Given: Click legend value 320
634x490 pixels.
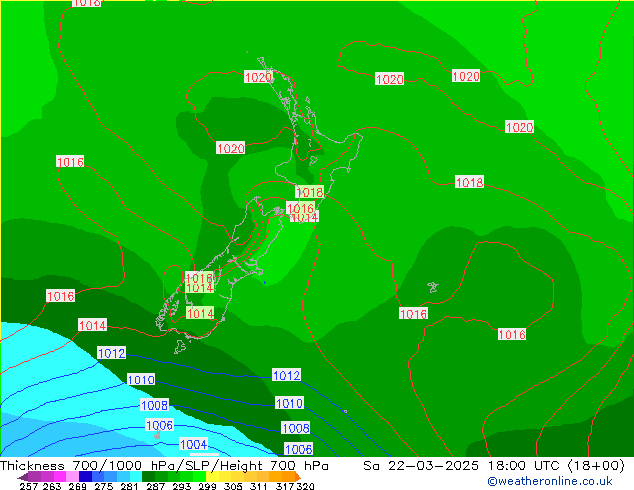Looking at the screenshot, I should [305, 486].
